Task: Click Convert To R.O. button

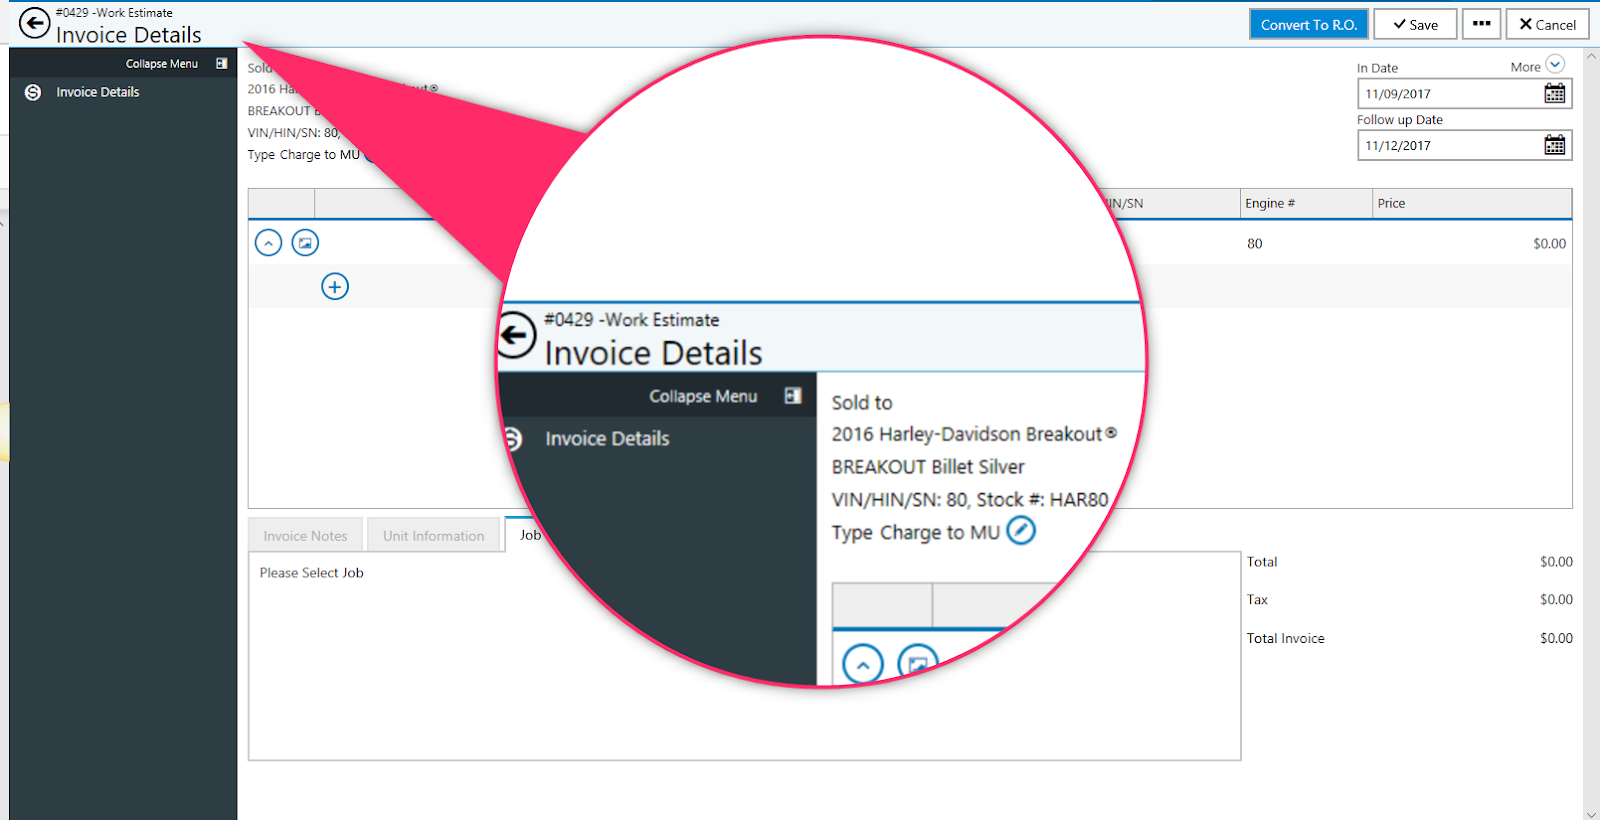Action: (x=1308, y=24)
